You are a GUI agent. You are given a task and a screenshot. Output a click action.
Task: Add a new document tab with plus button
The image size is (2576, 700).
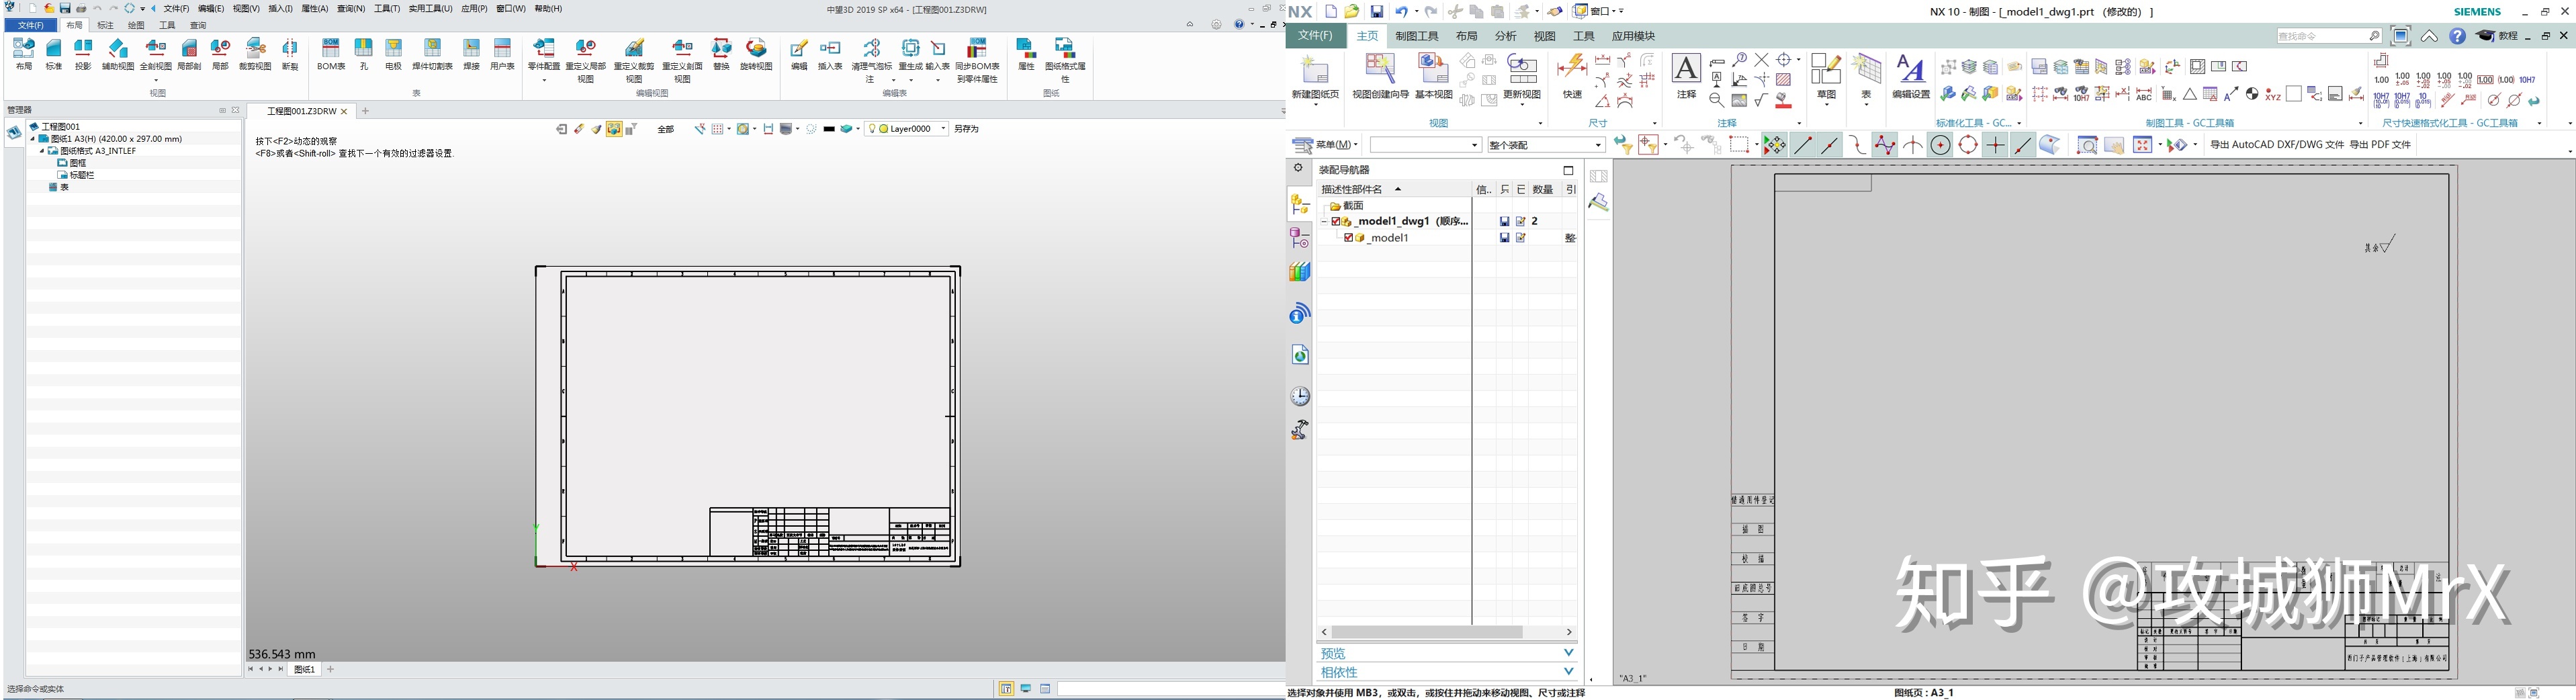365,111
